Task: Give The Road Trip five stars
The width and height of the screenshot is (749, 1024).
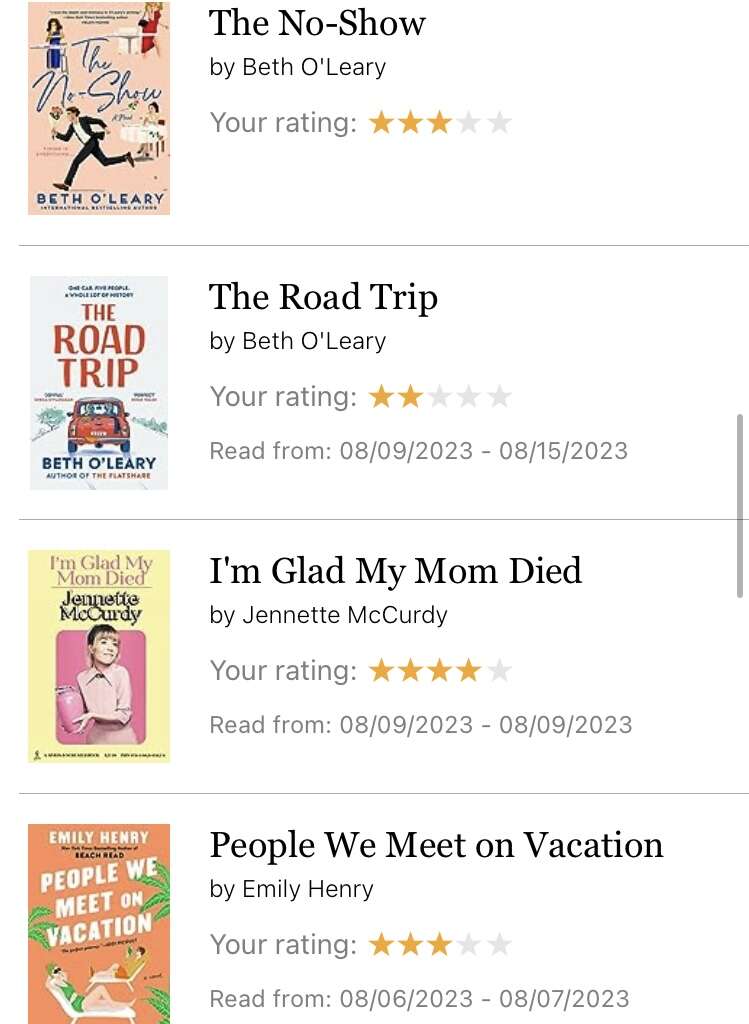Action: tap(499, 397)
